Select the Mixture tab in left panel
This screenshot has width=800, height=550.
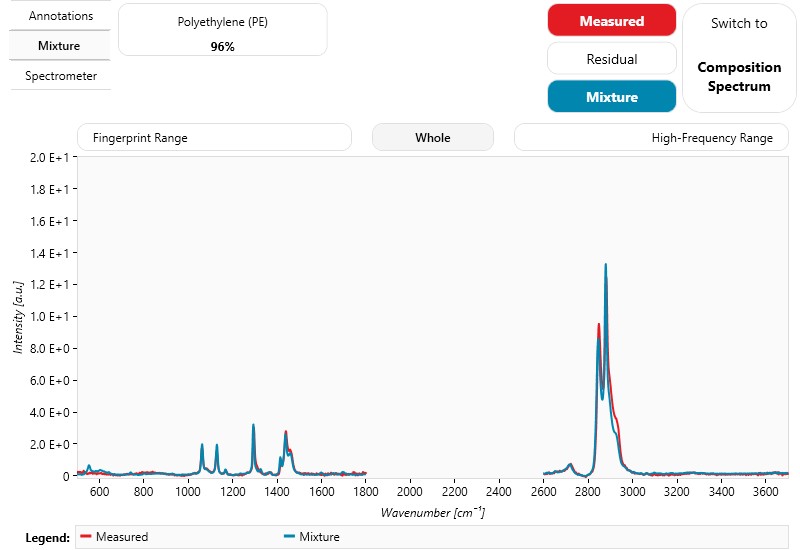coord(60,46)
